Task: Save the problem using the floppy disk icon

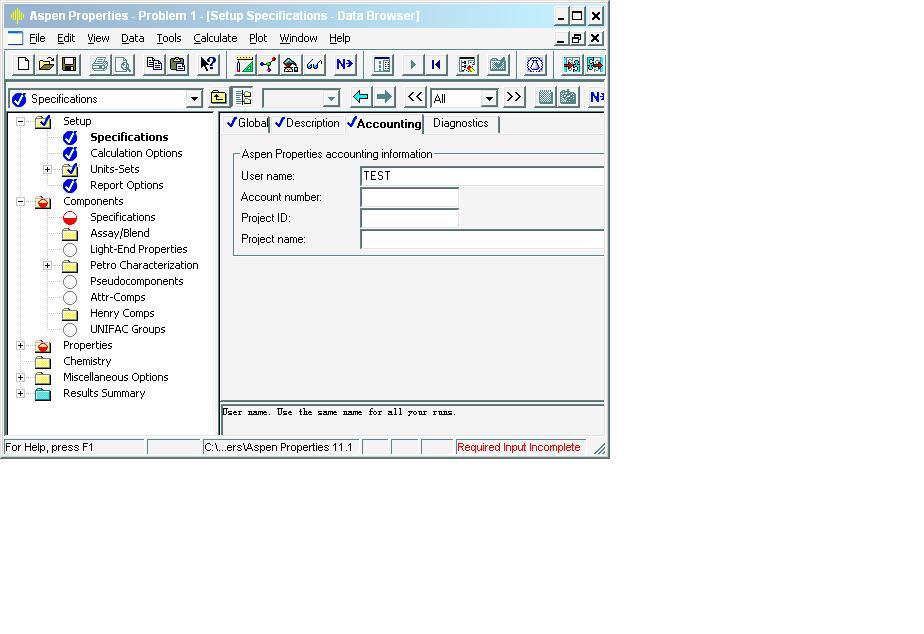Action: [69, 64]
